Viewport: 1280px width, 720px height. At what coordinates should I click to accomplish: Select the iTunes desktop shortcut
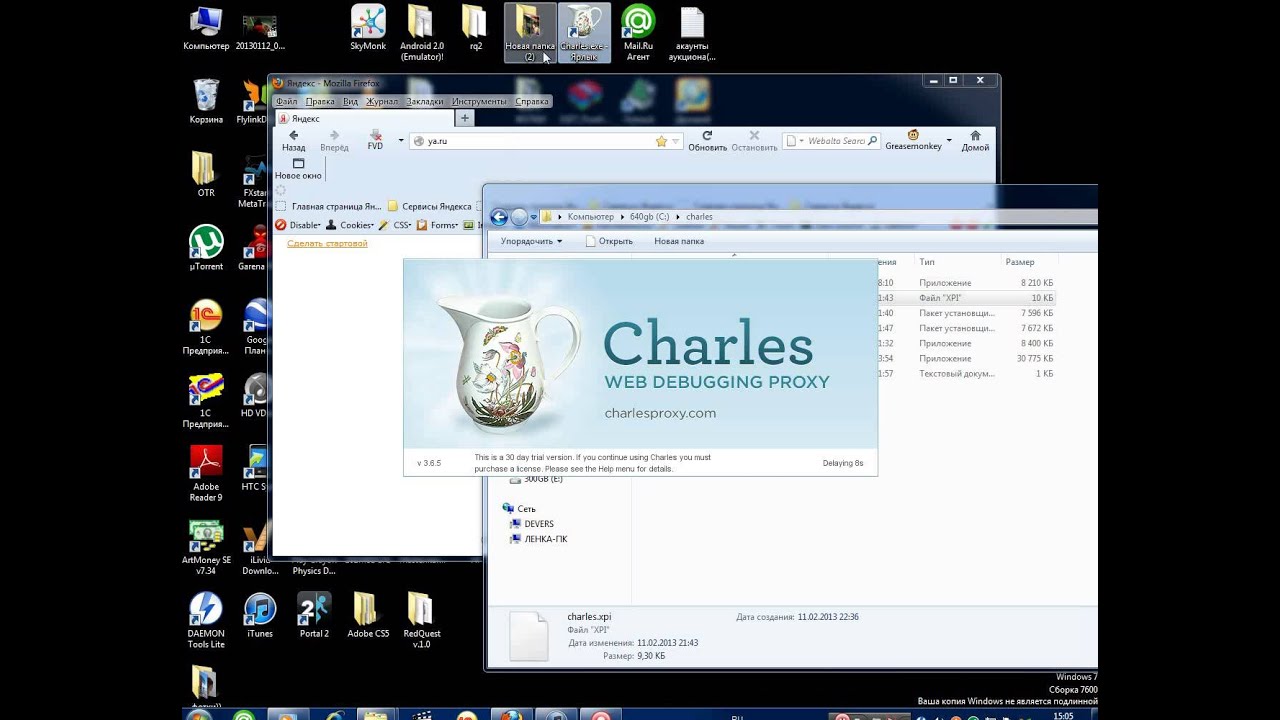pyautogui.click(x=260, y=615)
